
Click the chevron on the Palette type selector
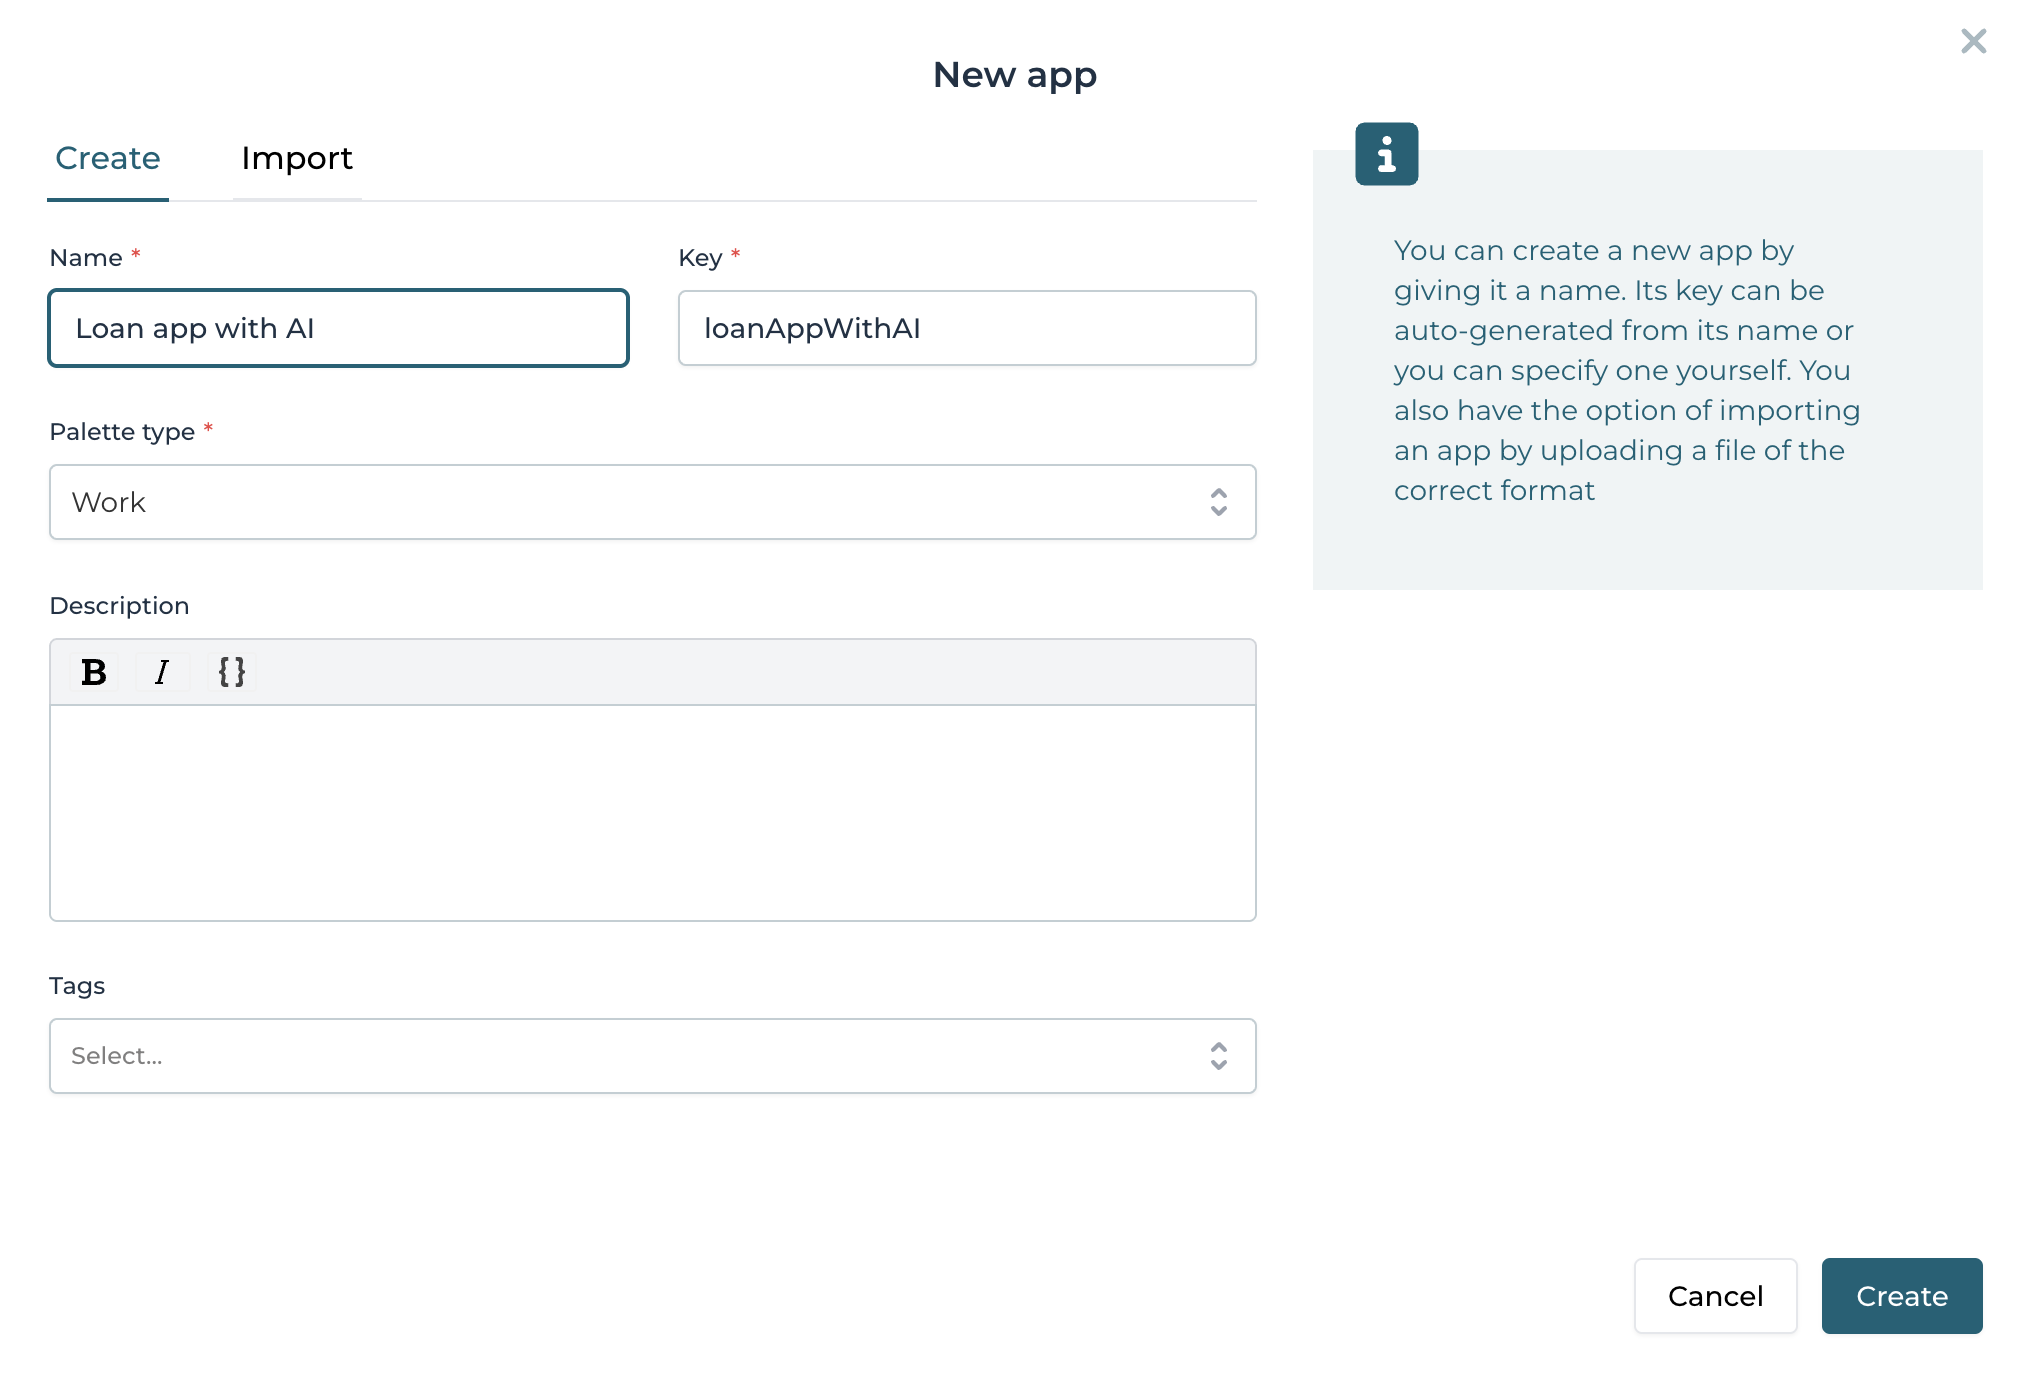click(1218, 503)
